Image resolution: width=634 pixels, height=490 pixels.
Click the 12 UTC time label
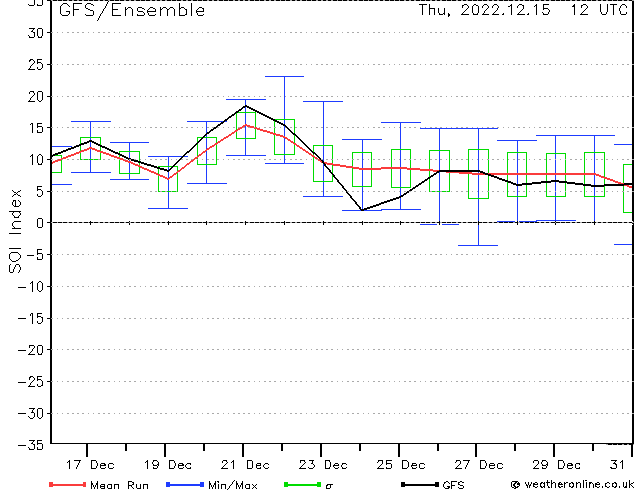coord(599,10)
